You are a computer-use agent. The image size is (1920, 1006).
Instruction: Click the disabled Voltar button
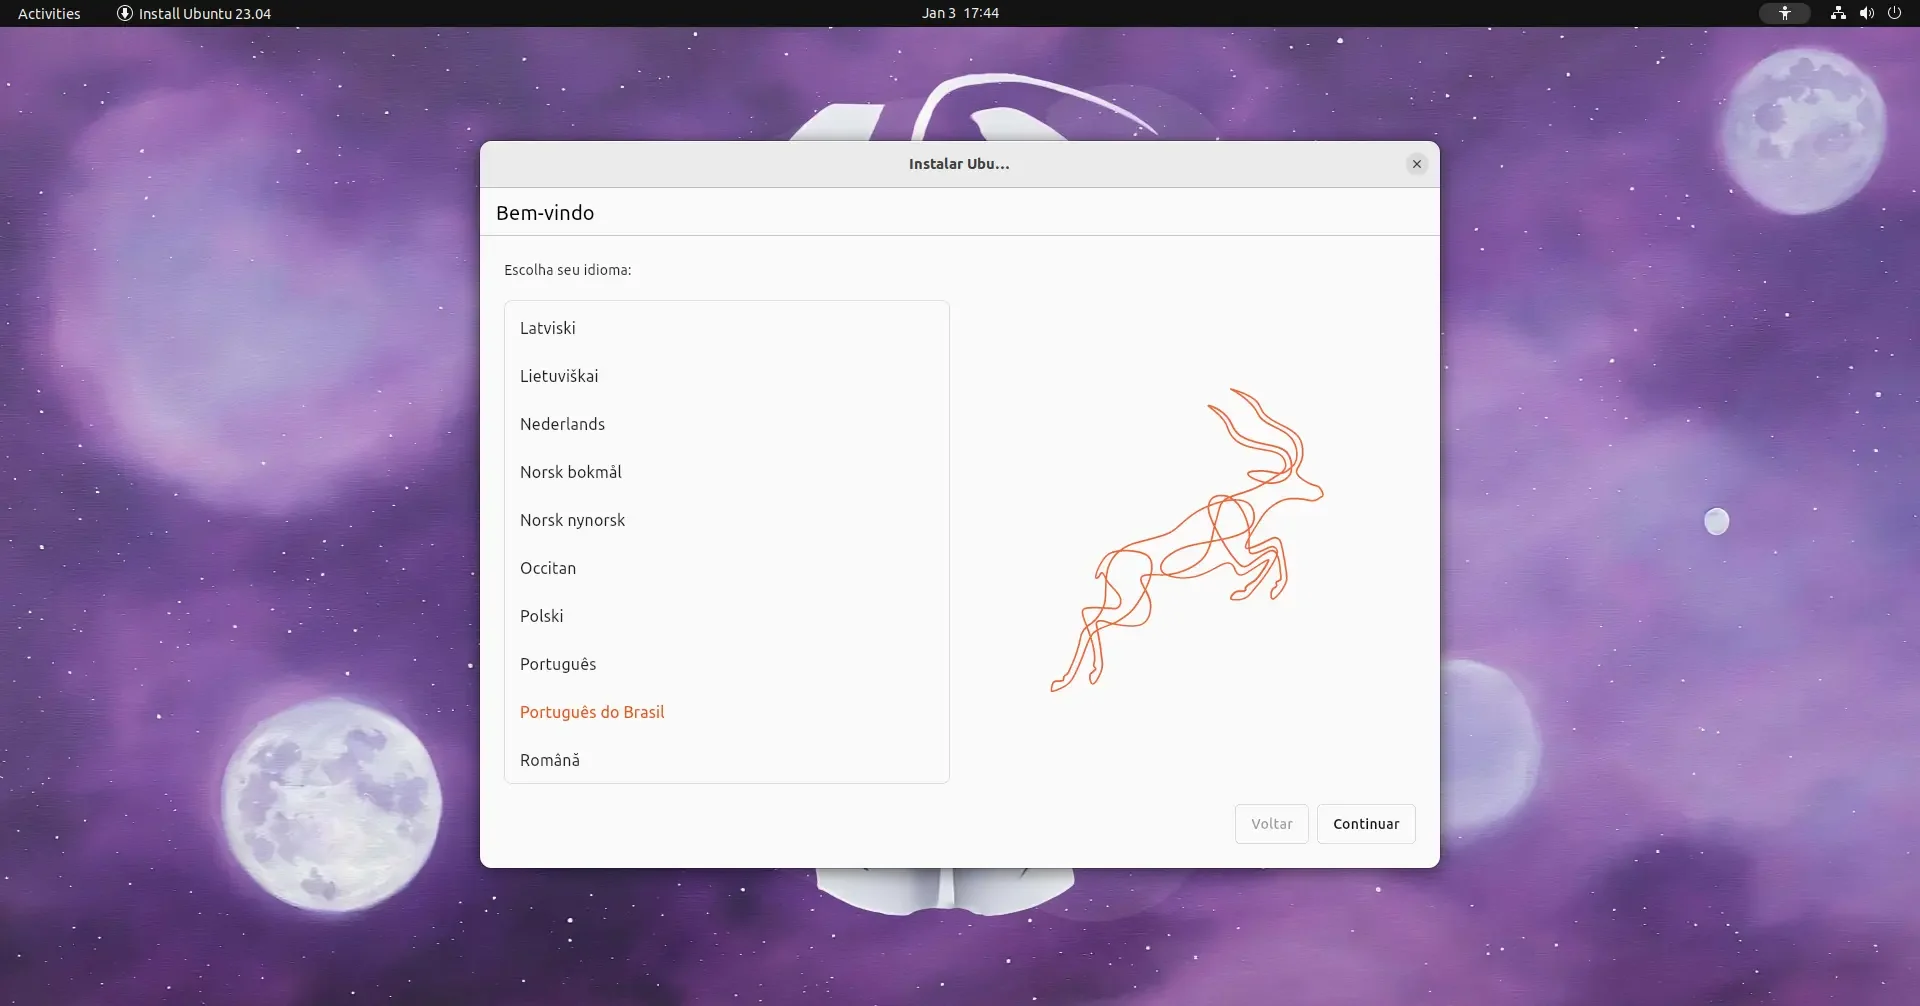pyautogui.click(x=1272, y=824)
